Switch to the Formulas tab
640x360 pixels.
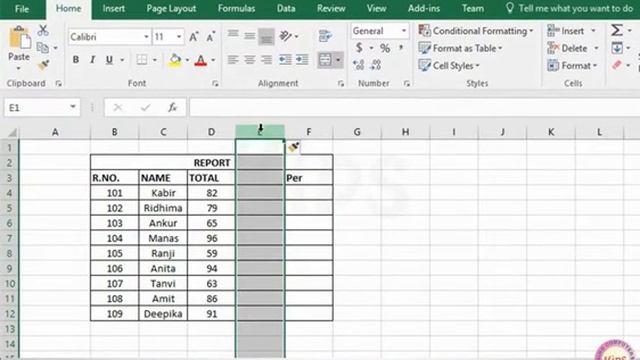click(236, 9)
